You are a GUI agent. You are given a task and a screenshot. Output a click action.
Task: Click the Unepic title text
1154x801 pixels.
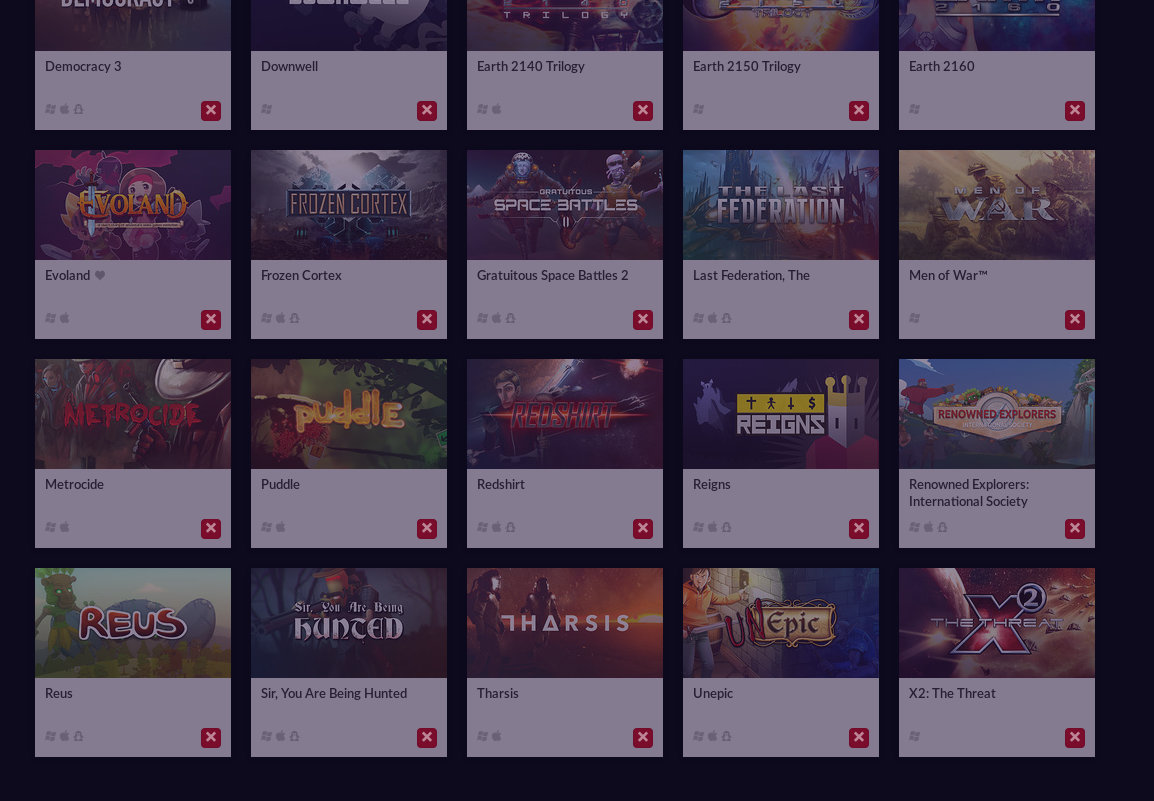click(712, 694)
